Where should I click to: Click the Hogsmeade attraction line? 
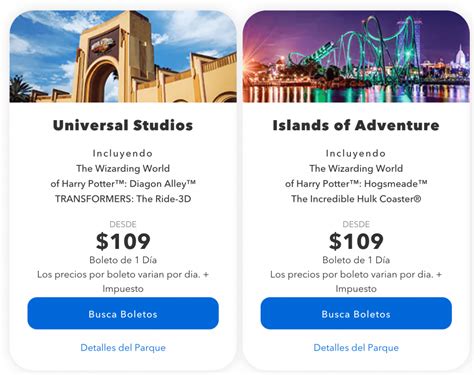(356, 184)
